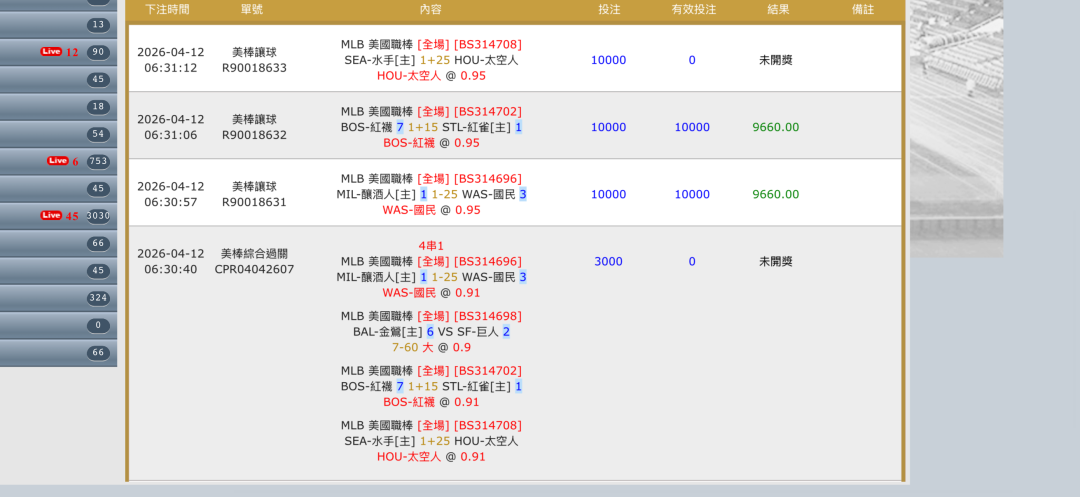1080x497 pixels.
Task: Open the sidebar row with count 54
Action: (58, 134)
